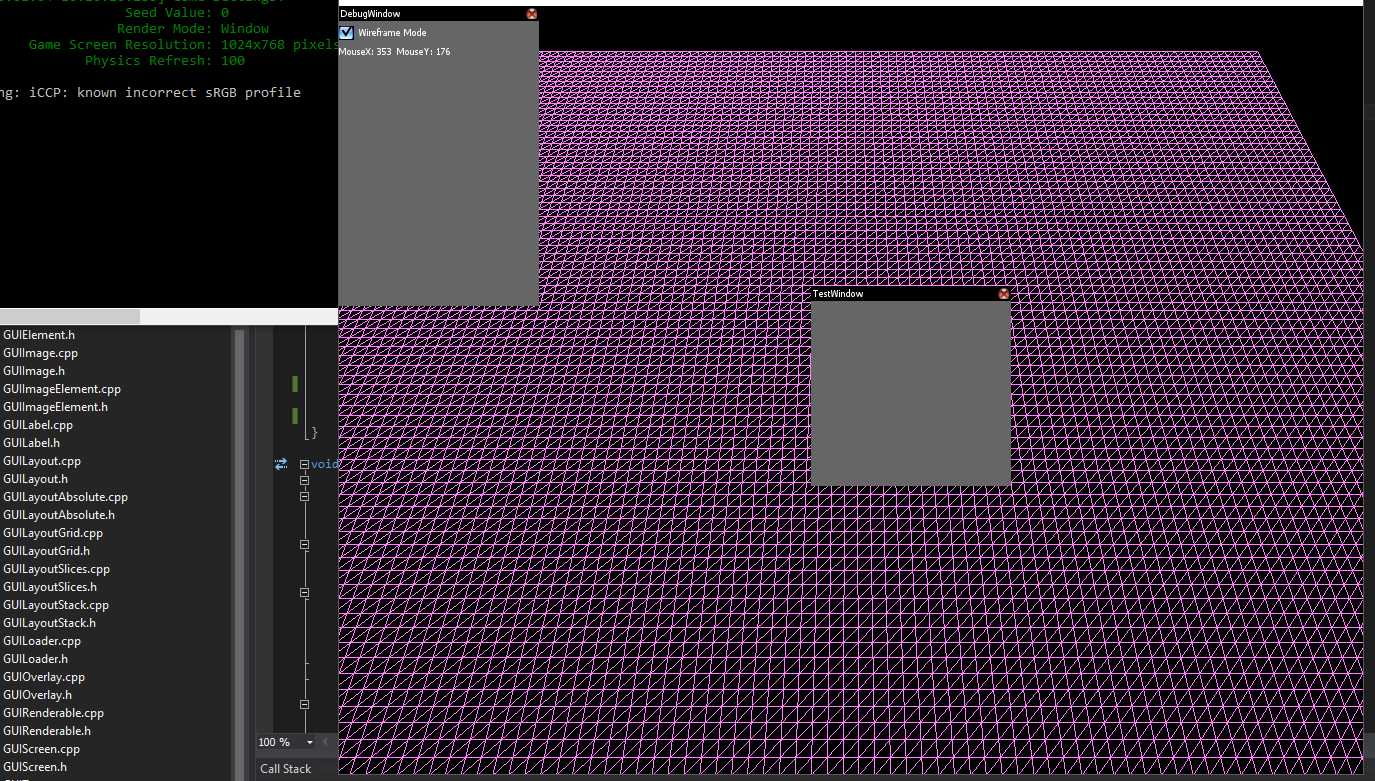The height and width of the screenshot is (781, 1375).
Task: Open GUIImageElement.cpp file entry
Action: tap(62, 389)
